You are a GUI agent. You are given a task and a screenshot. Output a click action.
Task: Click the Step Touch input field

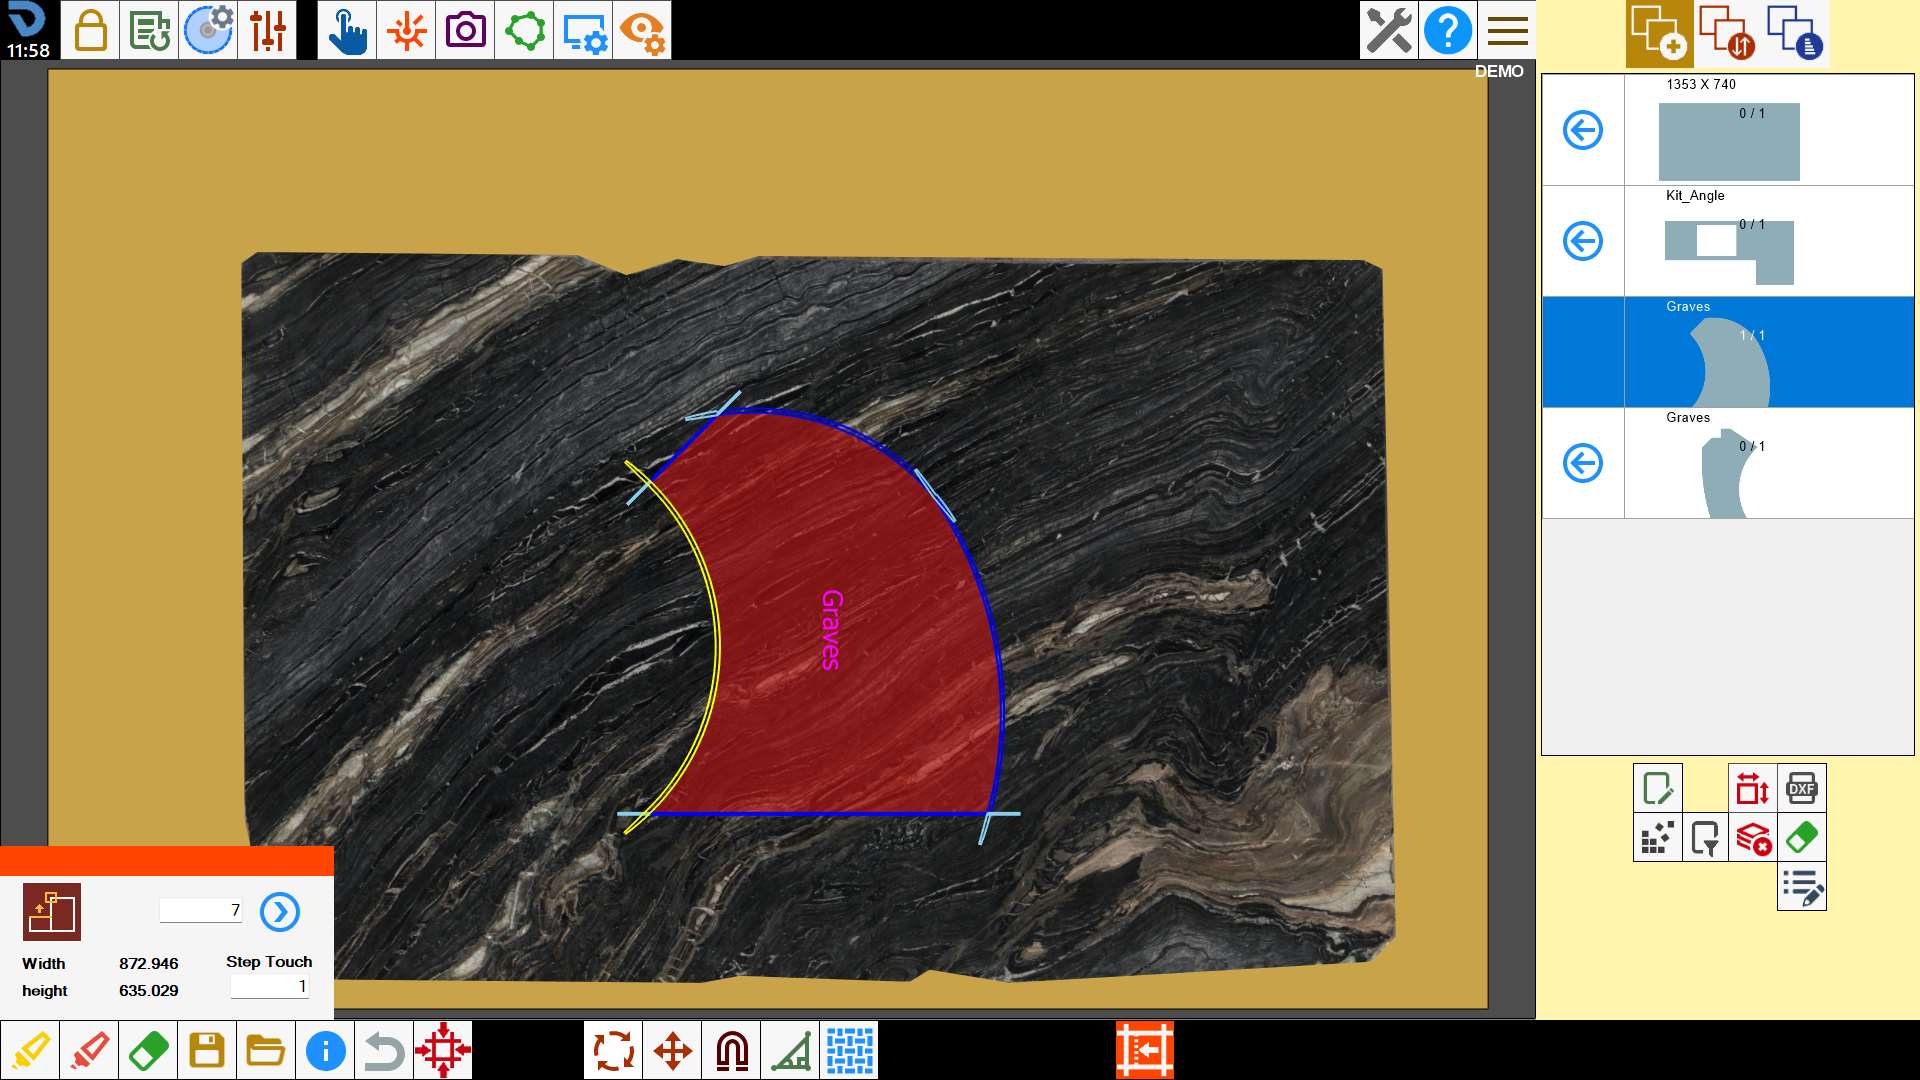coord(270,986)
